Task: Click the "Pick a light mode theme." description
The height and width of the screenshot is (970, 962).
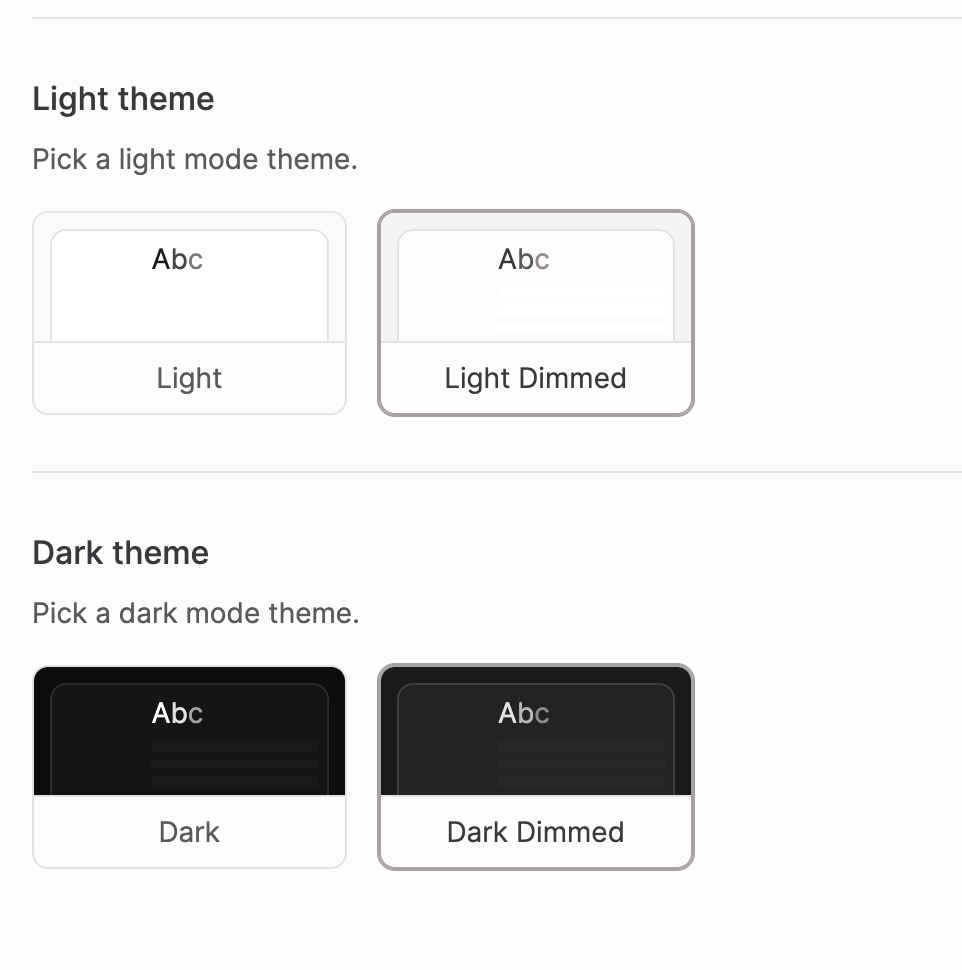Action: pos(194,159)
